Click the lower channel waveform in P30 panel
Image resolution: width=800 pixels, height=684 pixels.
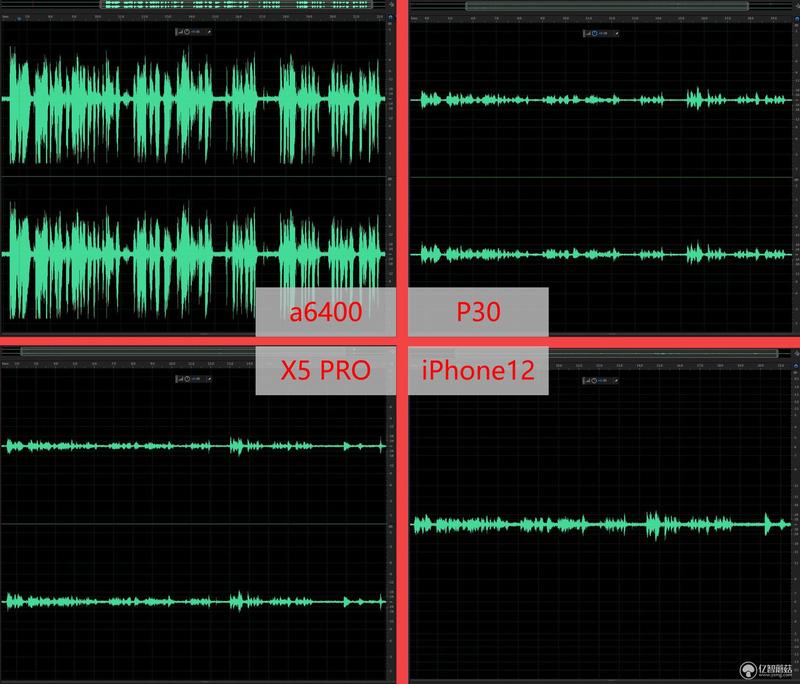pos(602,253)
